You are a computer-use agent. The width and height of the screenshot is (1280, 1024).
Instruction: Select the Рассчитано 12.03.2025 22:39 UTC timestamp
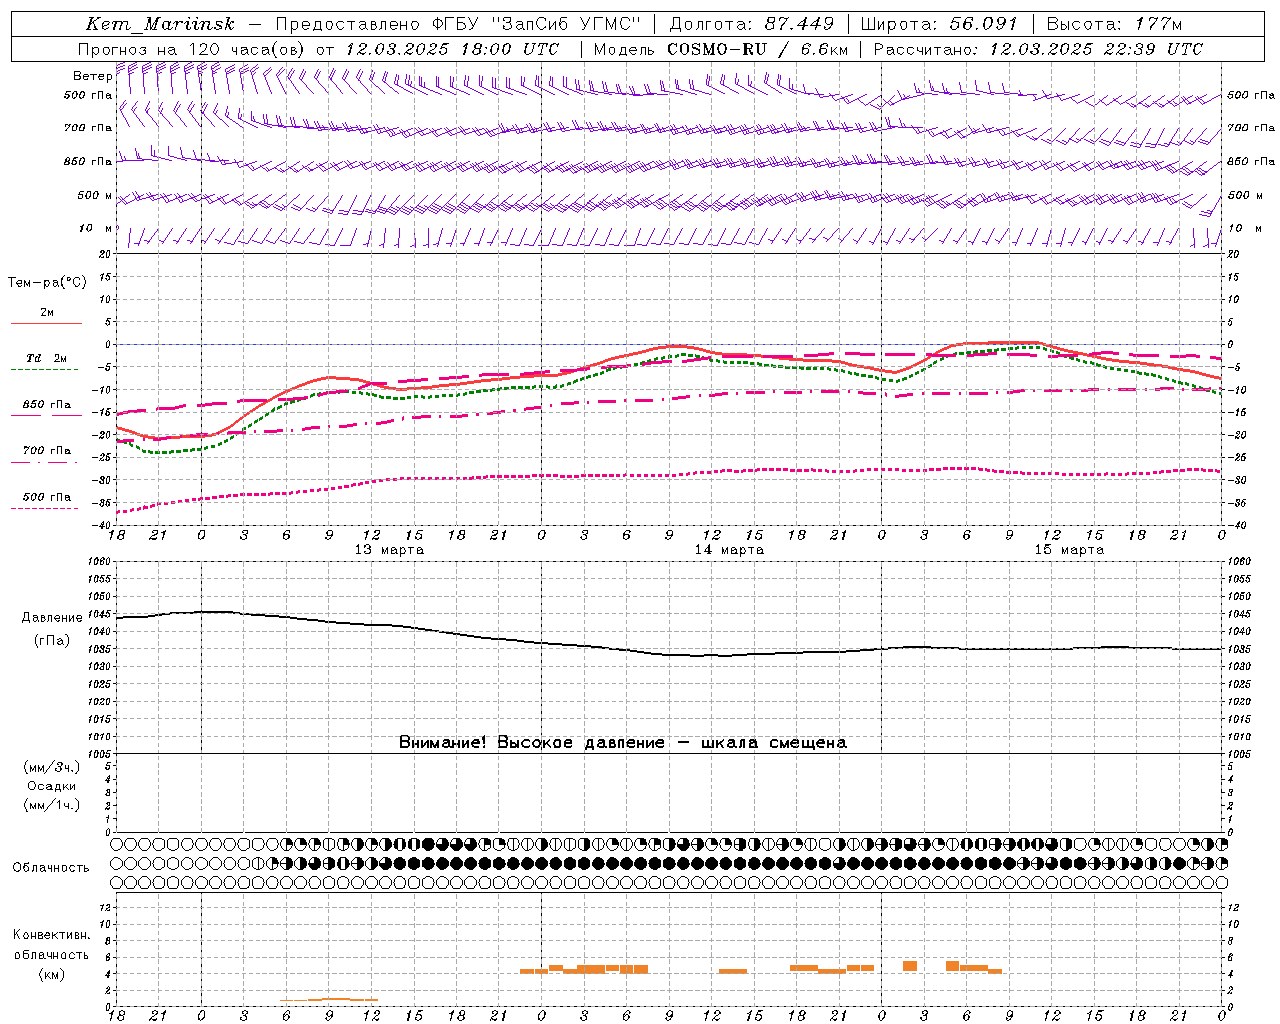tap(1038, 49)
